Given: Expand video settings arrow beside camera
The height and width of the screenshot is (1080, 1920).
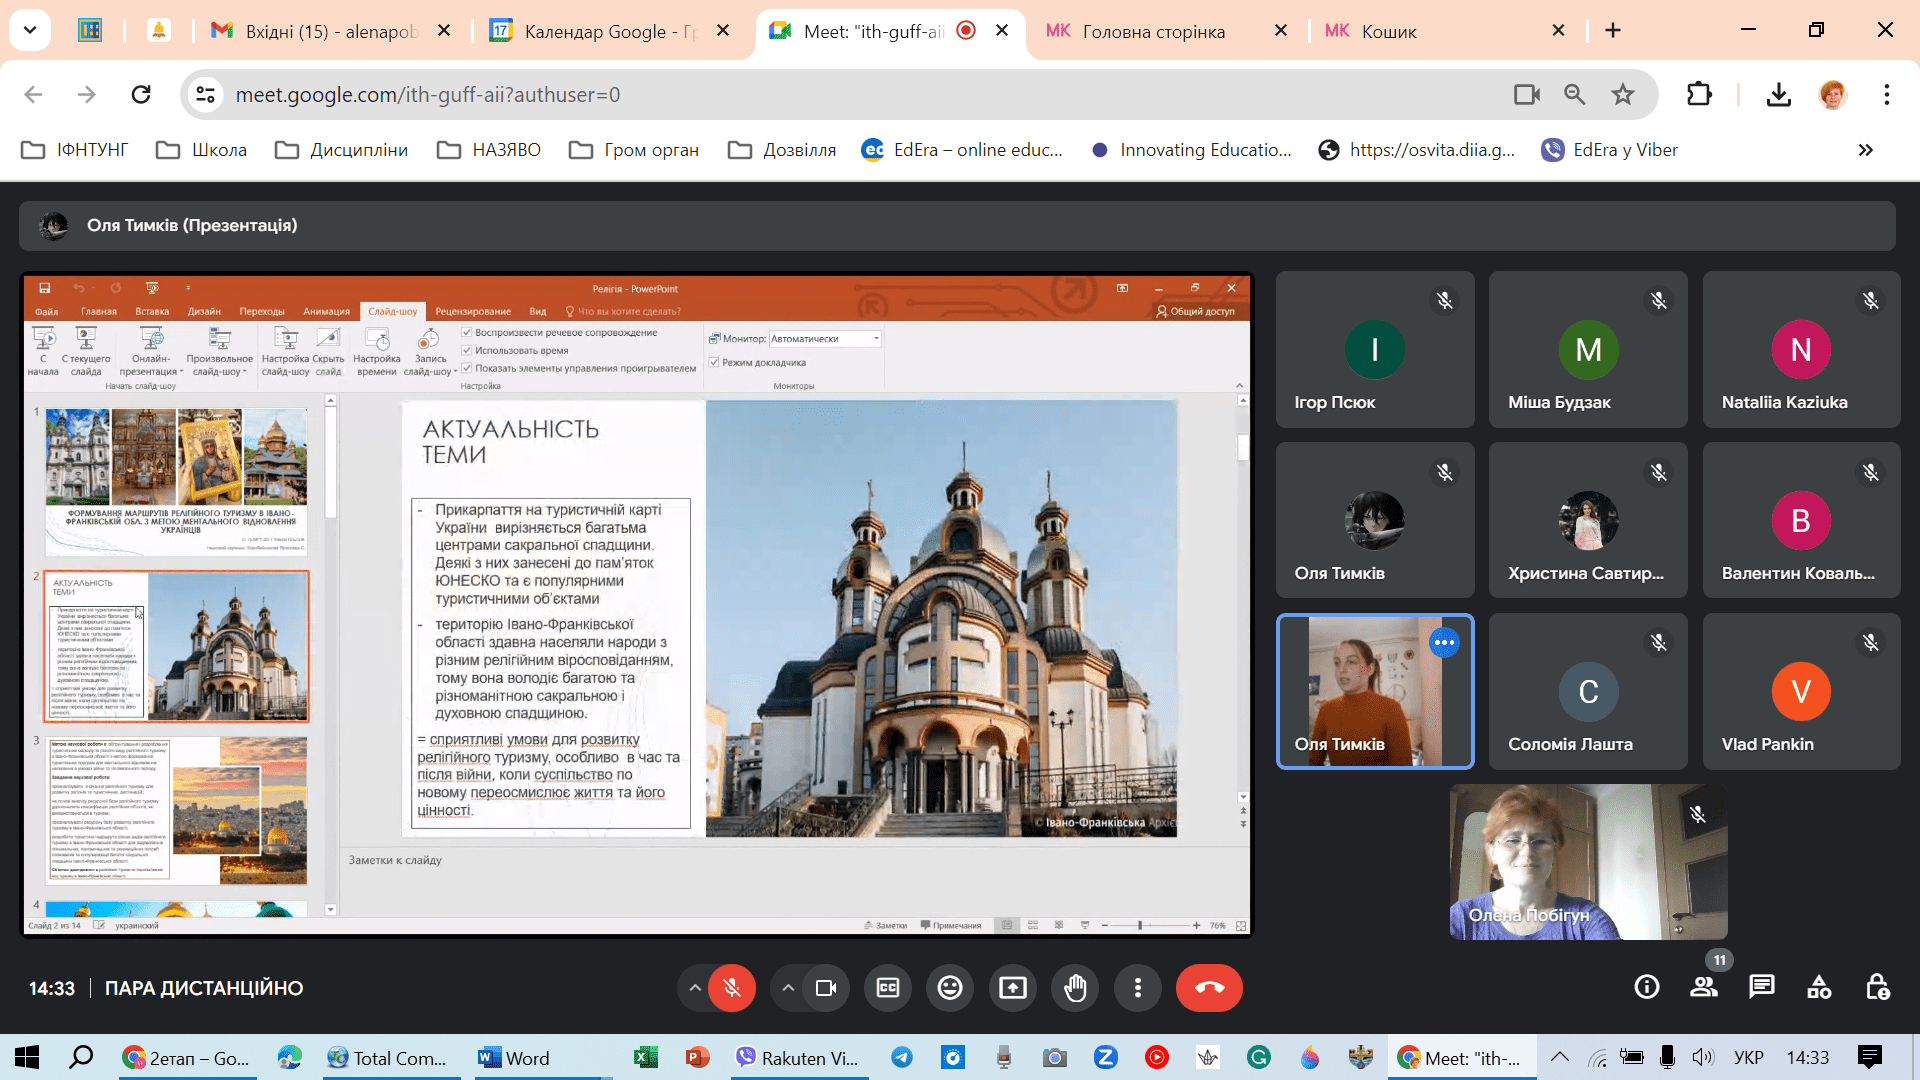Looking at the screenshot, I should pyautogui.click(x=788, y=988).
